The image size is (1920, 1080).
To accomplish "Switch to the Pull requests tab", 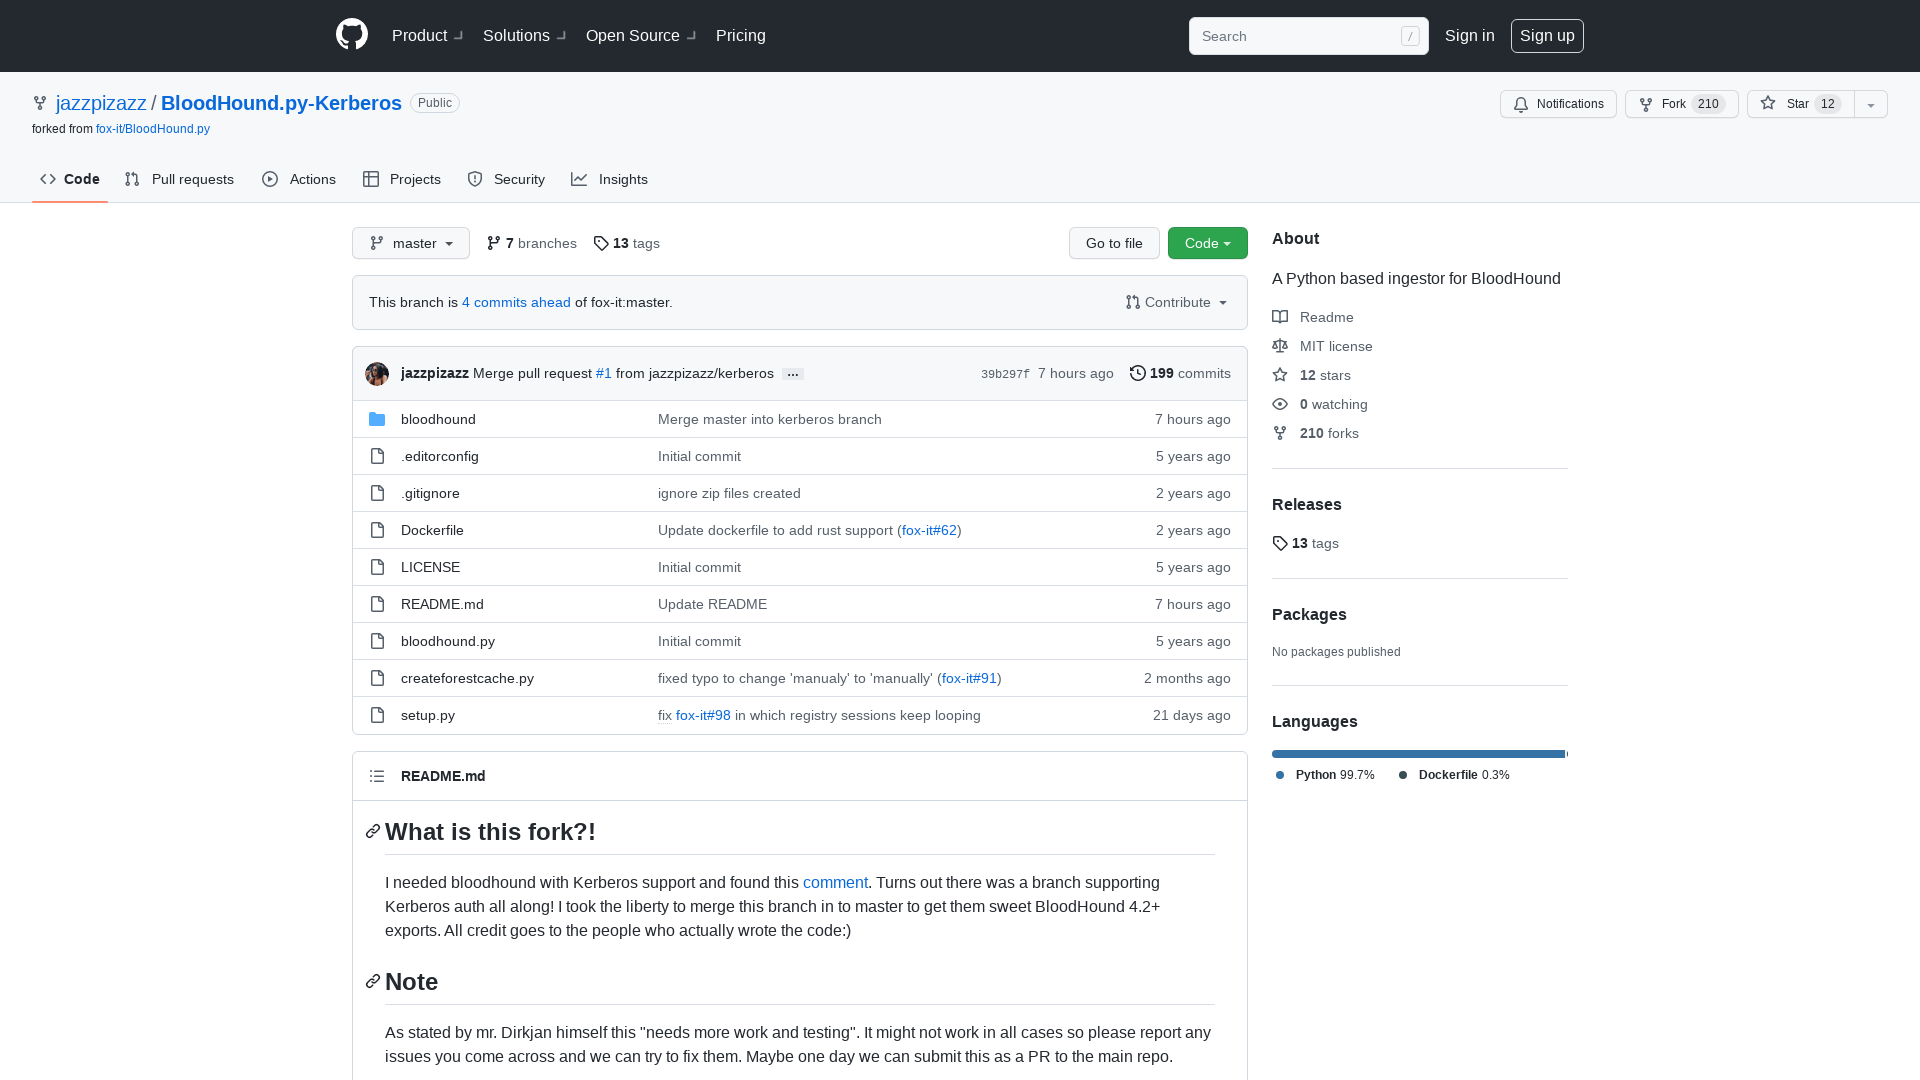I will point(180,179).
